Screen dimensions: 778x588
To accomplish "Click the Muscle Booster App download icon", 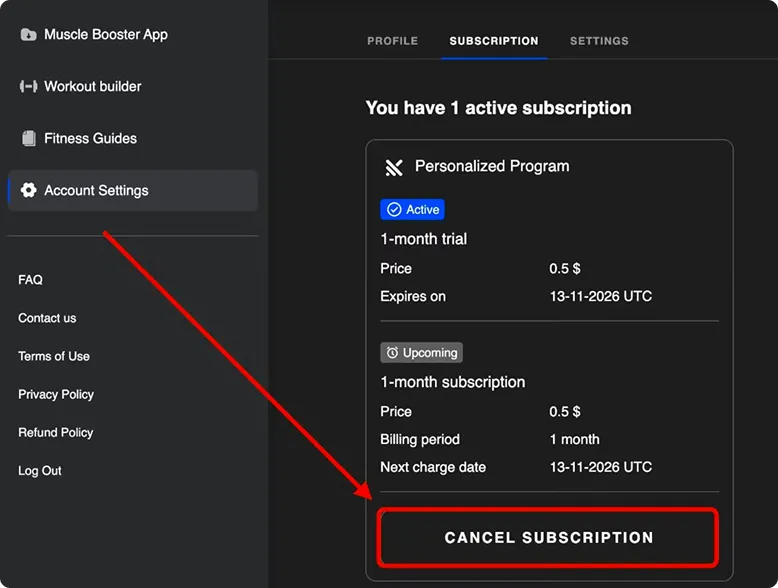I will pyautogui.click(x=28, y=35).
